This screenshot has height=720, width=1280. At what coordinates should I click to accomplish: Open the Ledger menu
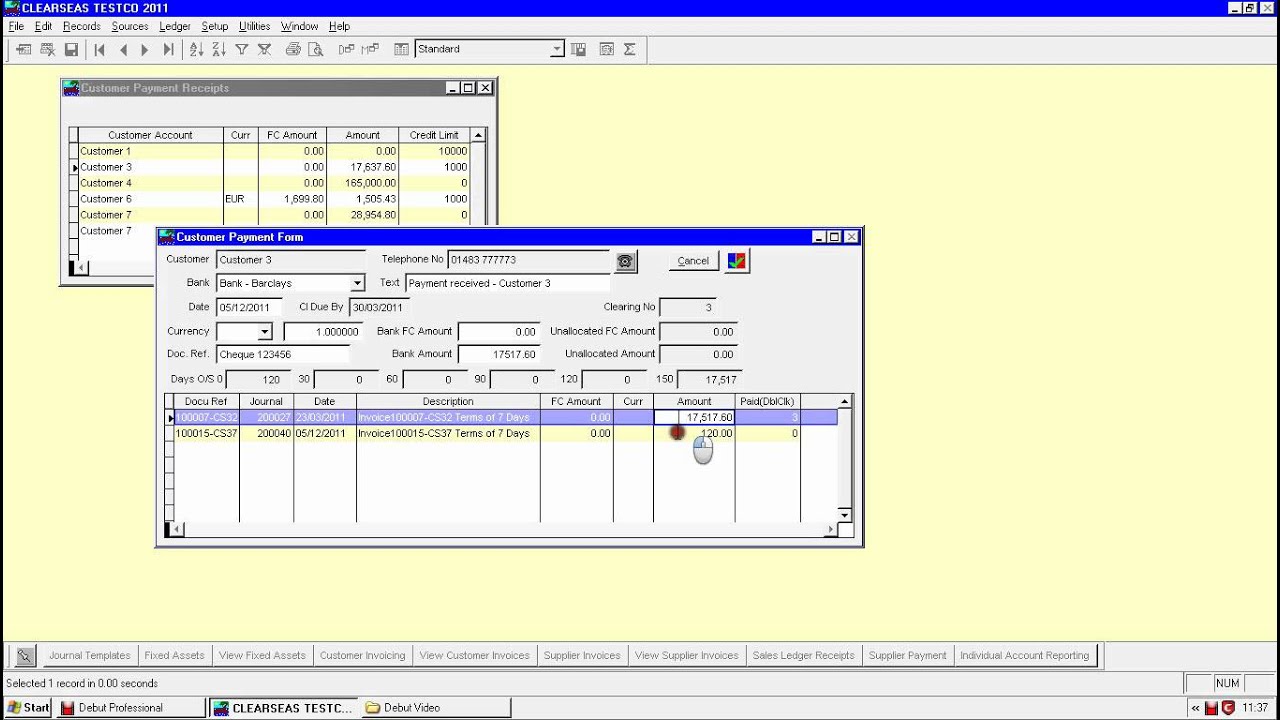pos(175,26)
